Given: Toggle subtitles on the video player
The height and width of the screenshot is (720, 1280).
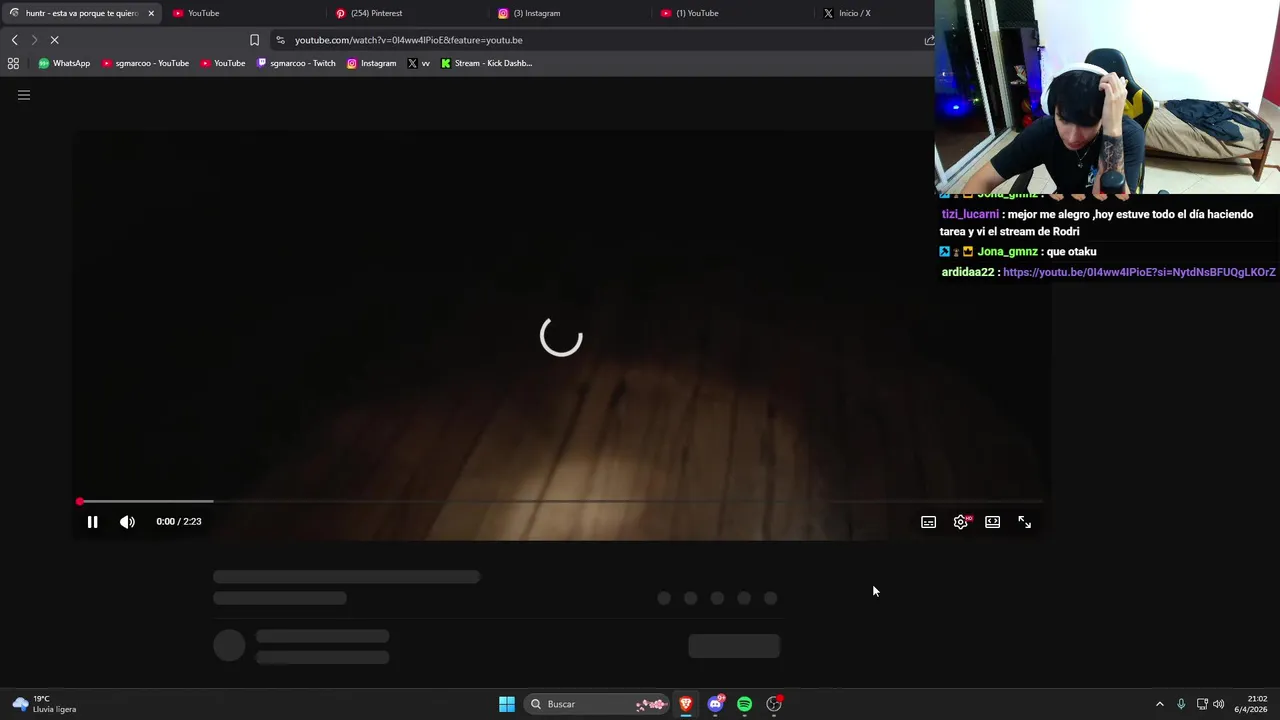Looking at the screenshot, I should [x=928, y=522].
